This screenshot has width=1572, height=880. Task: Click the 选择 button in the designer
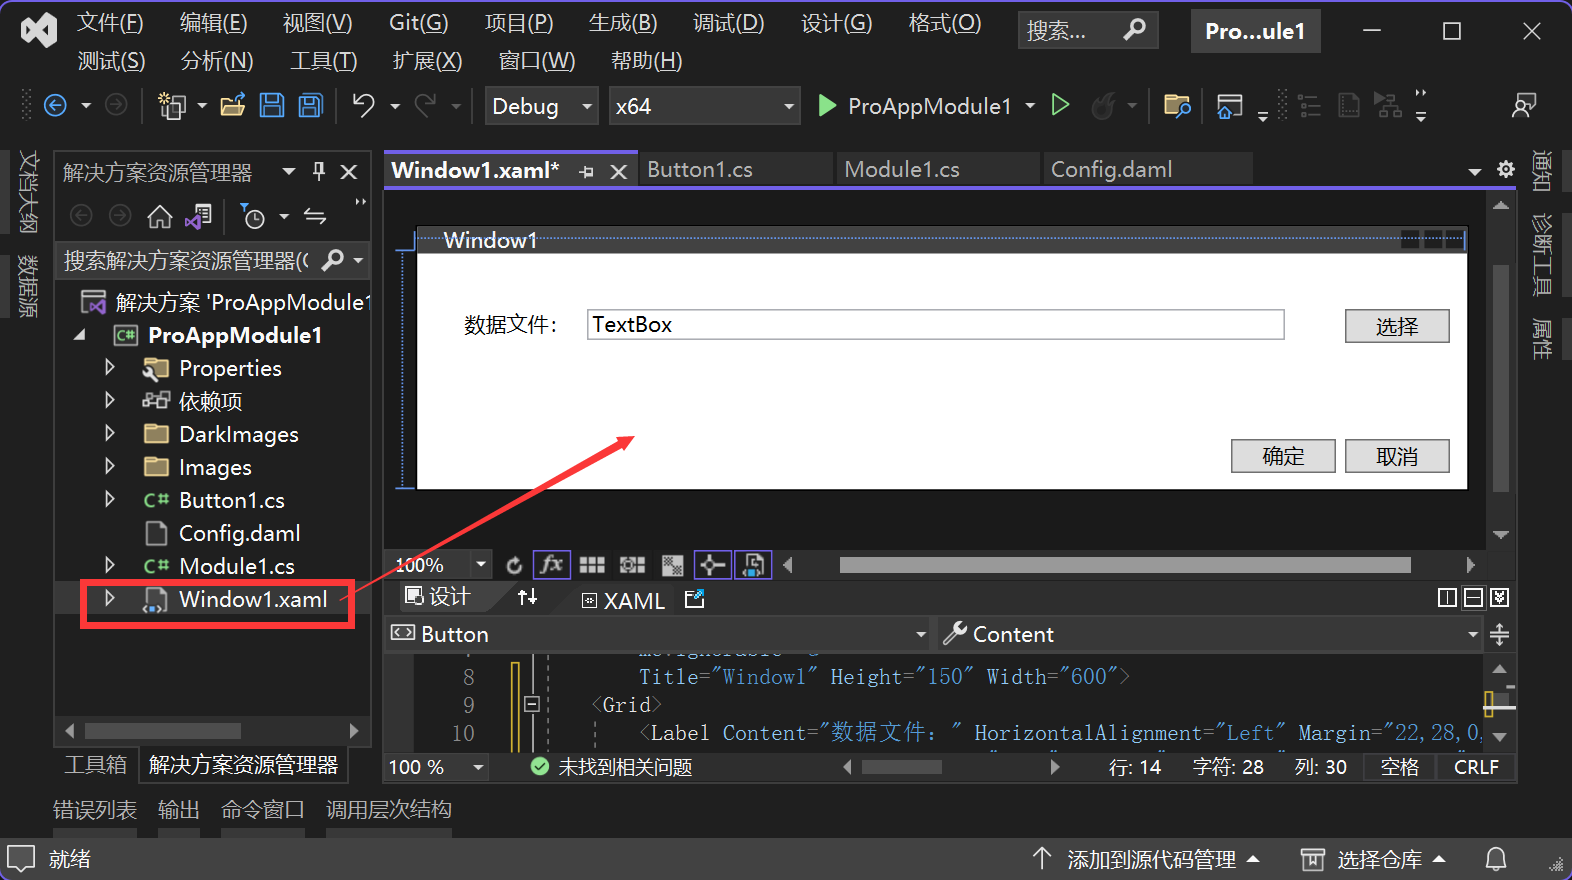point(1397,326)
